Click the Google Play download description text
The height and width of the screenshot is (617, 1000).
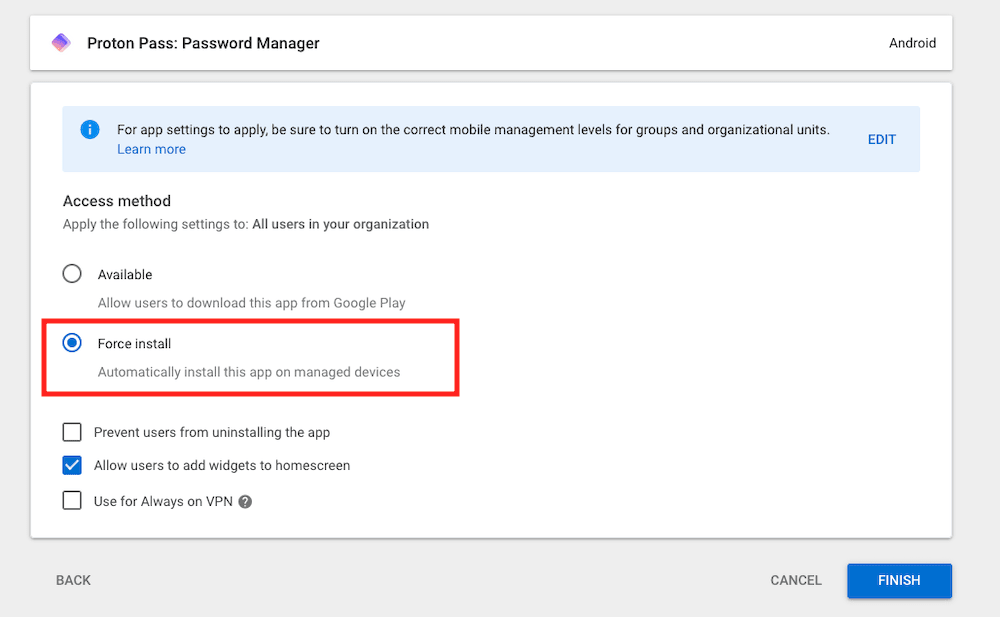251,302
